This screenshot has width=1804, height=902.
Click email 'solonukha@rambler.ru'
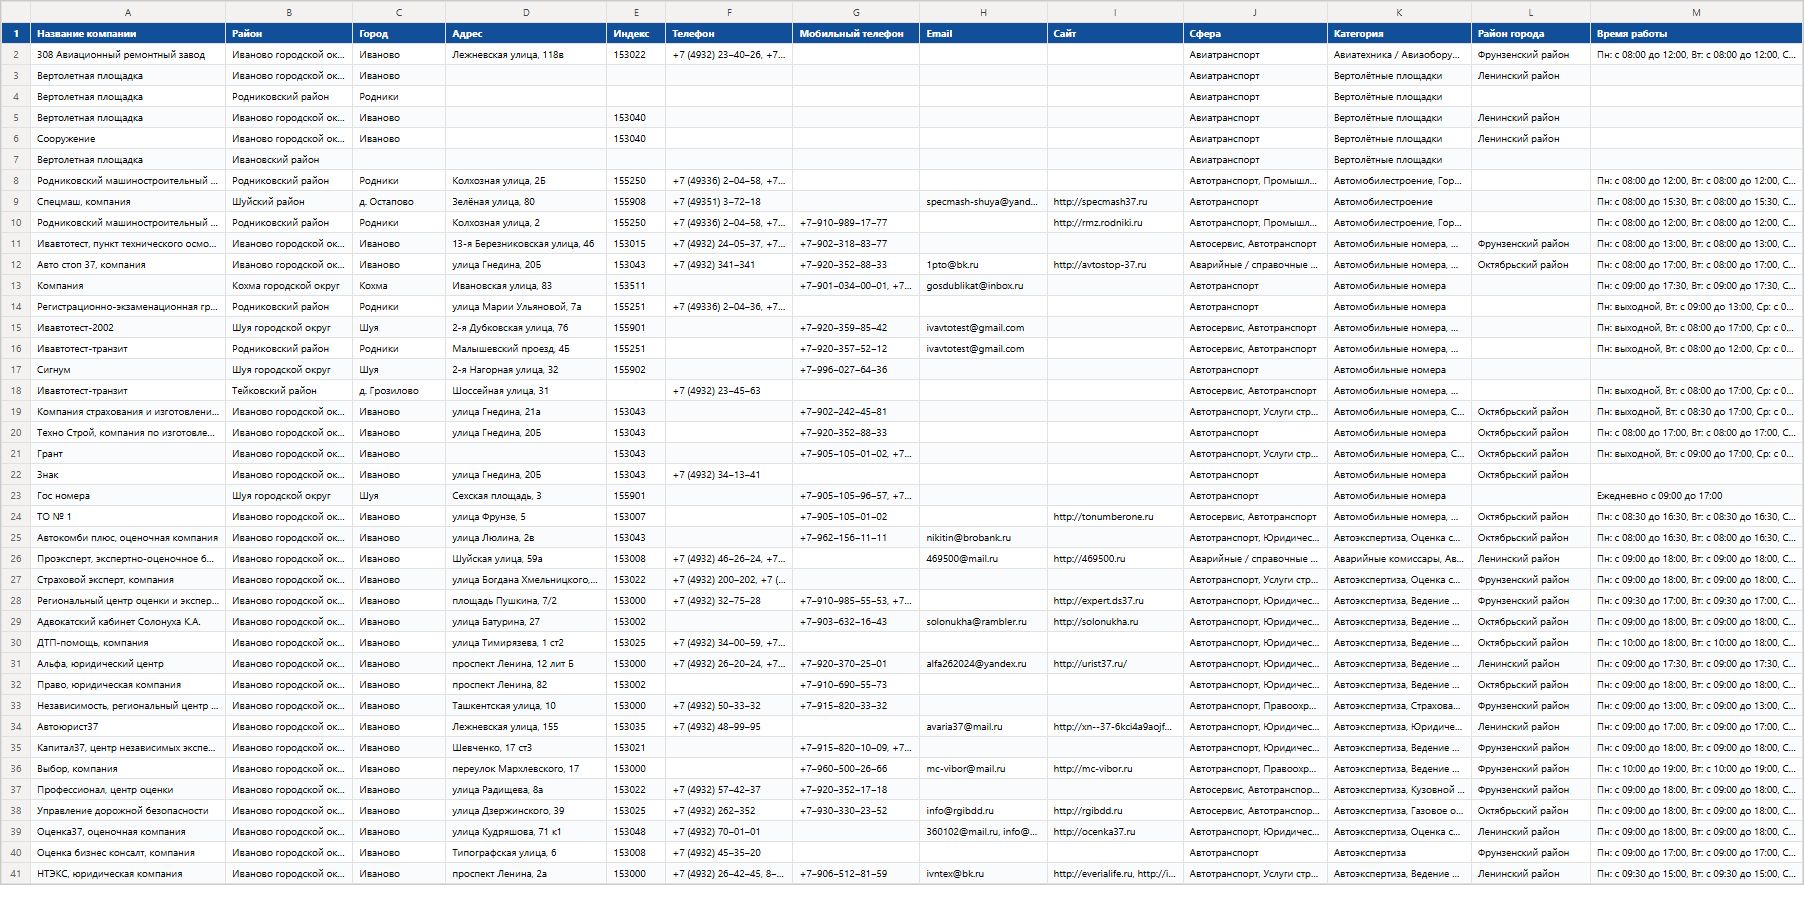[x=984, y=622]
